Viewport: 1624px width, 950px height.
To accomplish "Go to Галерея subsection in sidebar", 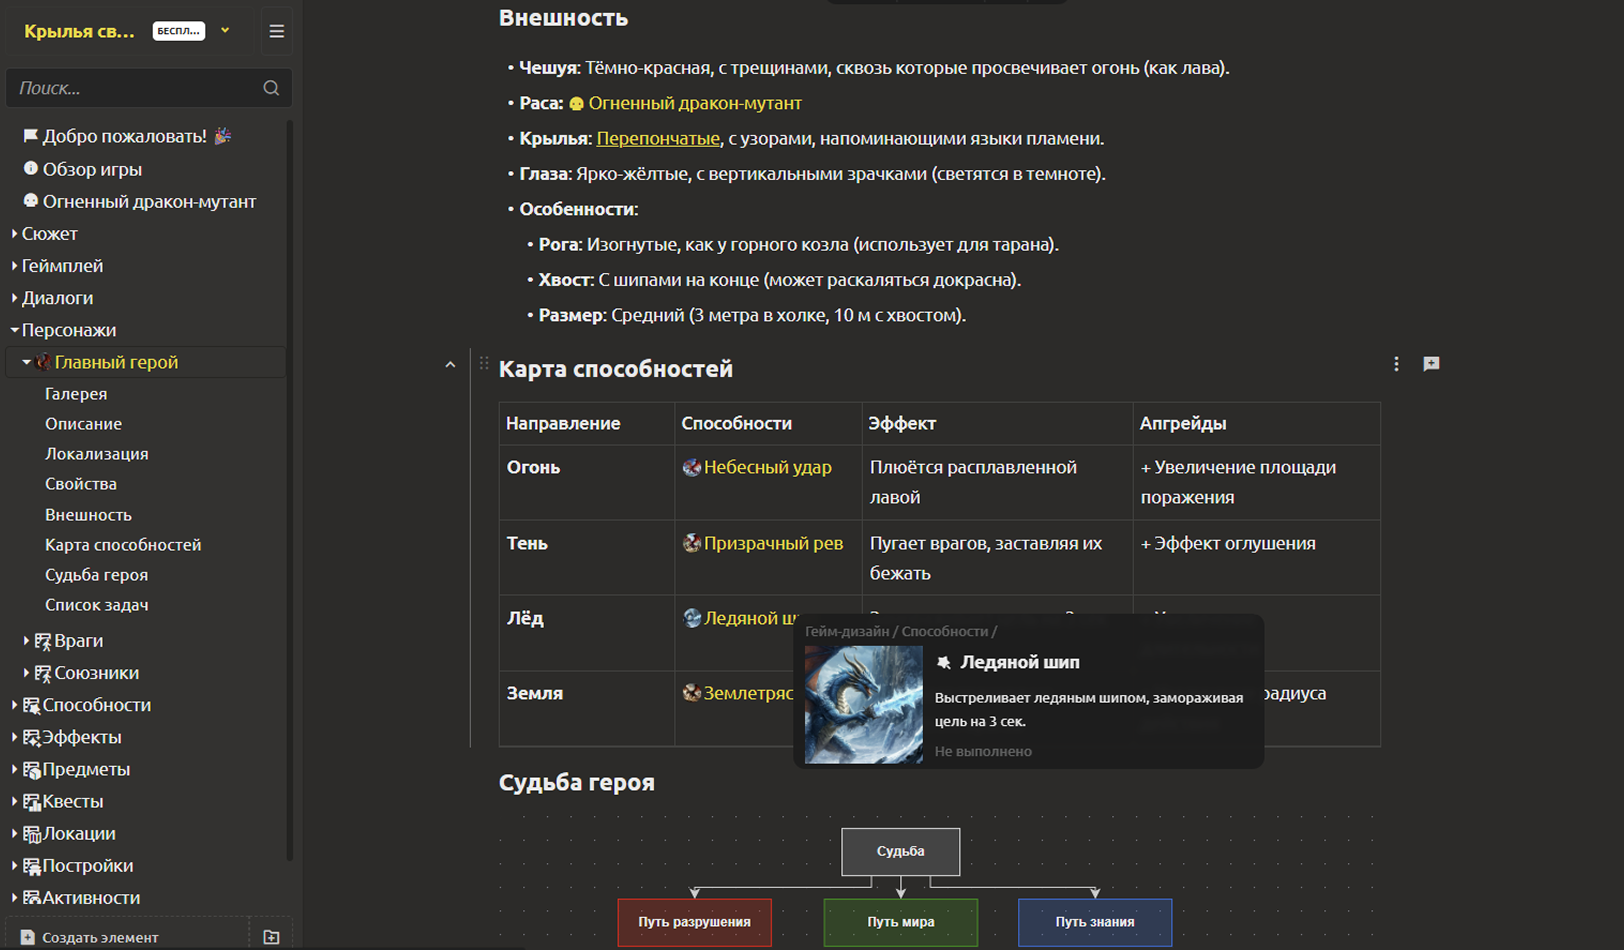I will (x=76, y=394).
